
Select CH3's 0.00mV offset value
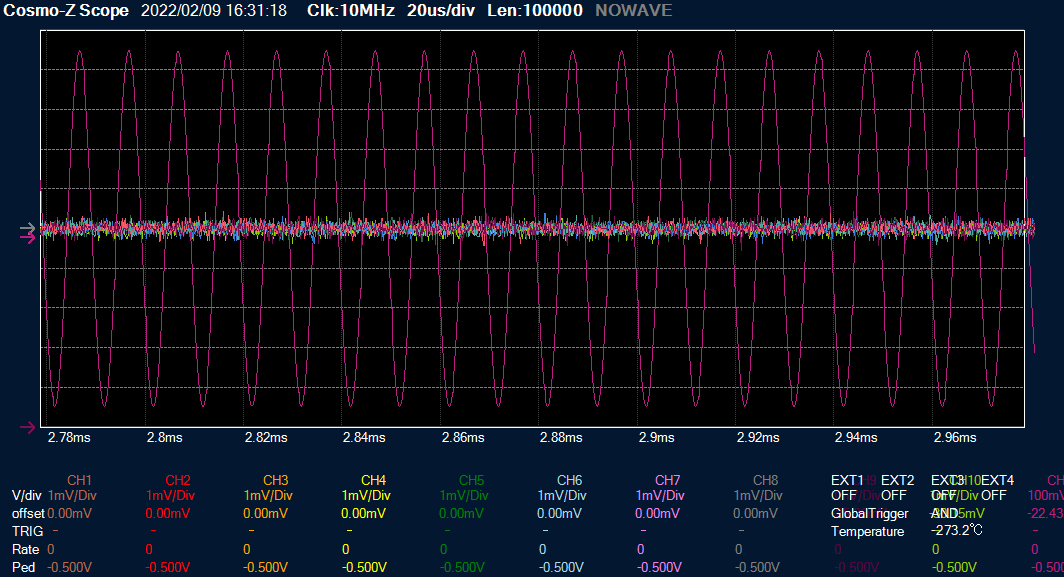point(267,513)
